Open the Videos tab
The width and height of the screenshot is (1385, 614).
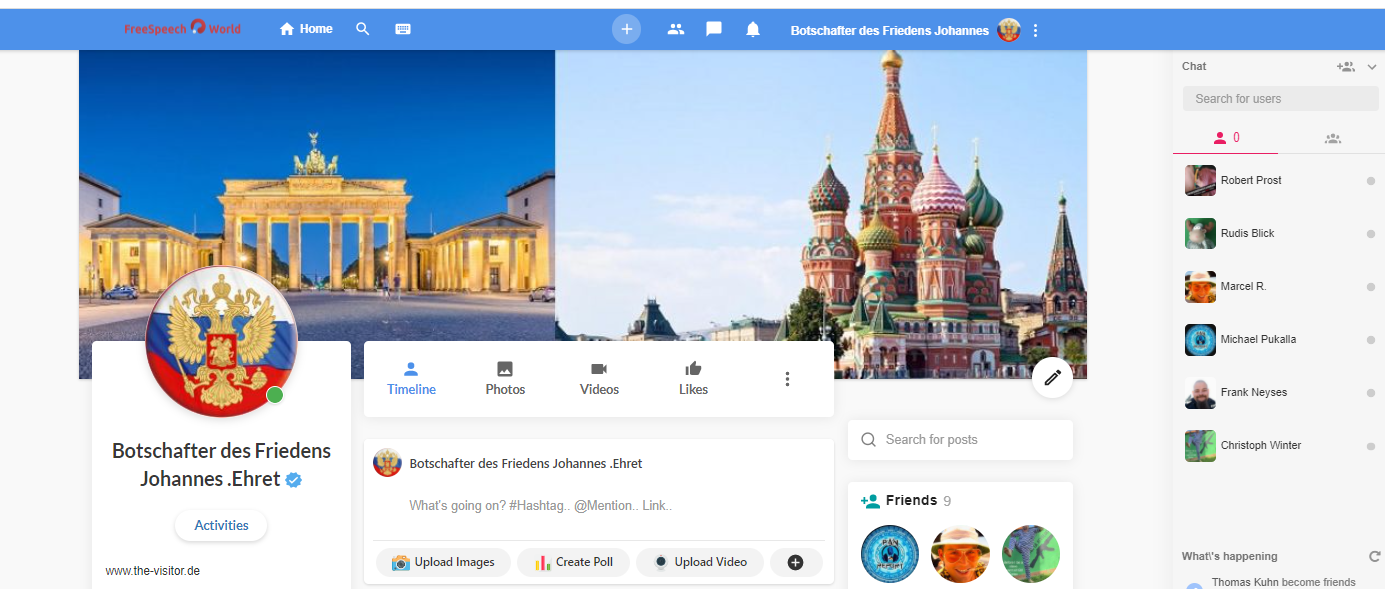tap(599, 379)
